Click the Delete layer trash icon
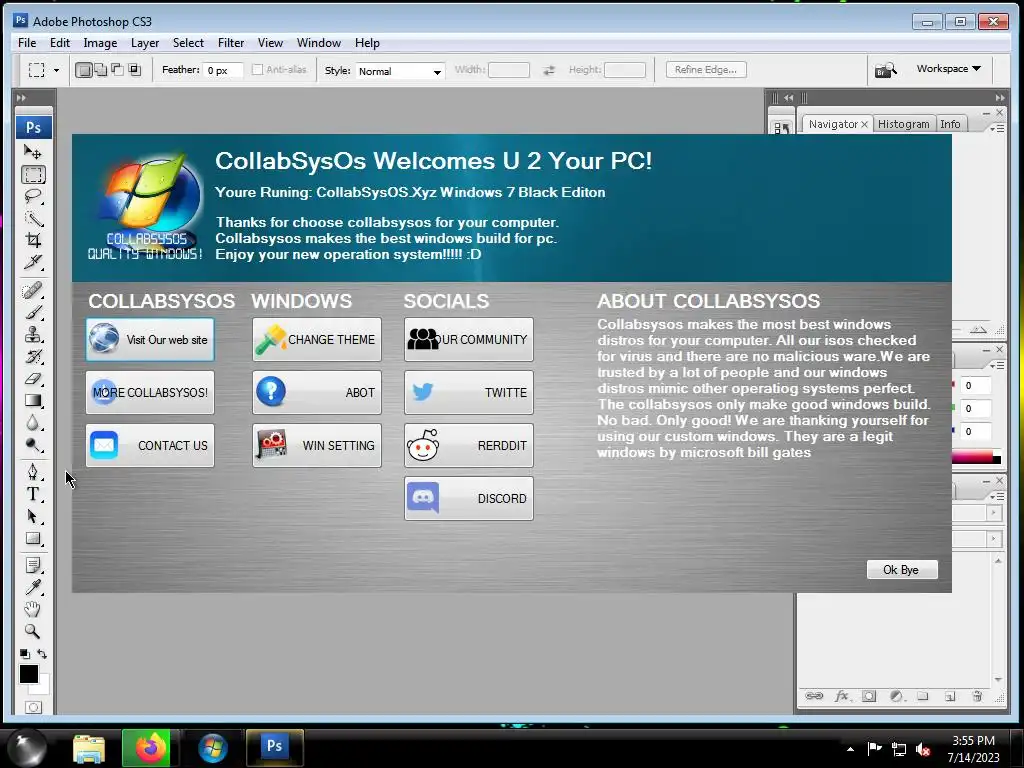This screenshot has height=768, width=1024. (978, 696)
